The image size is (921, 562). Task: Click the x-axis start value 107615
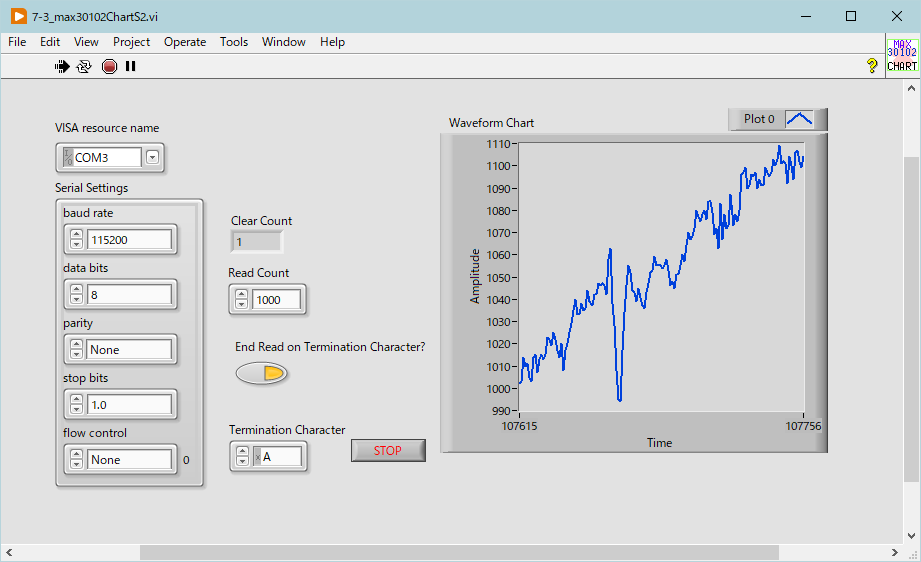519,426
